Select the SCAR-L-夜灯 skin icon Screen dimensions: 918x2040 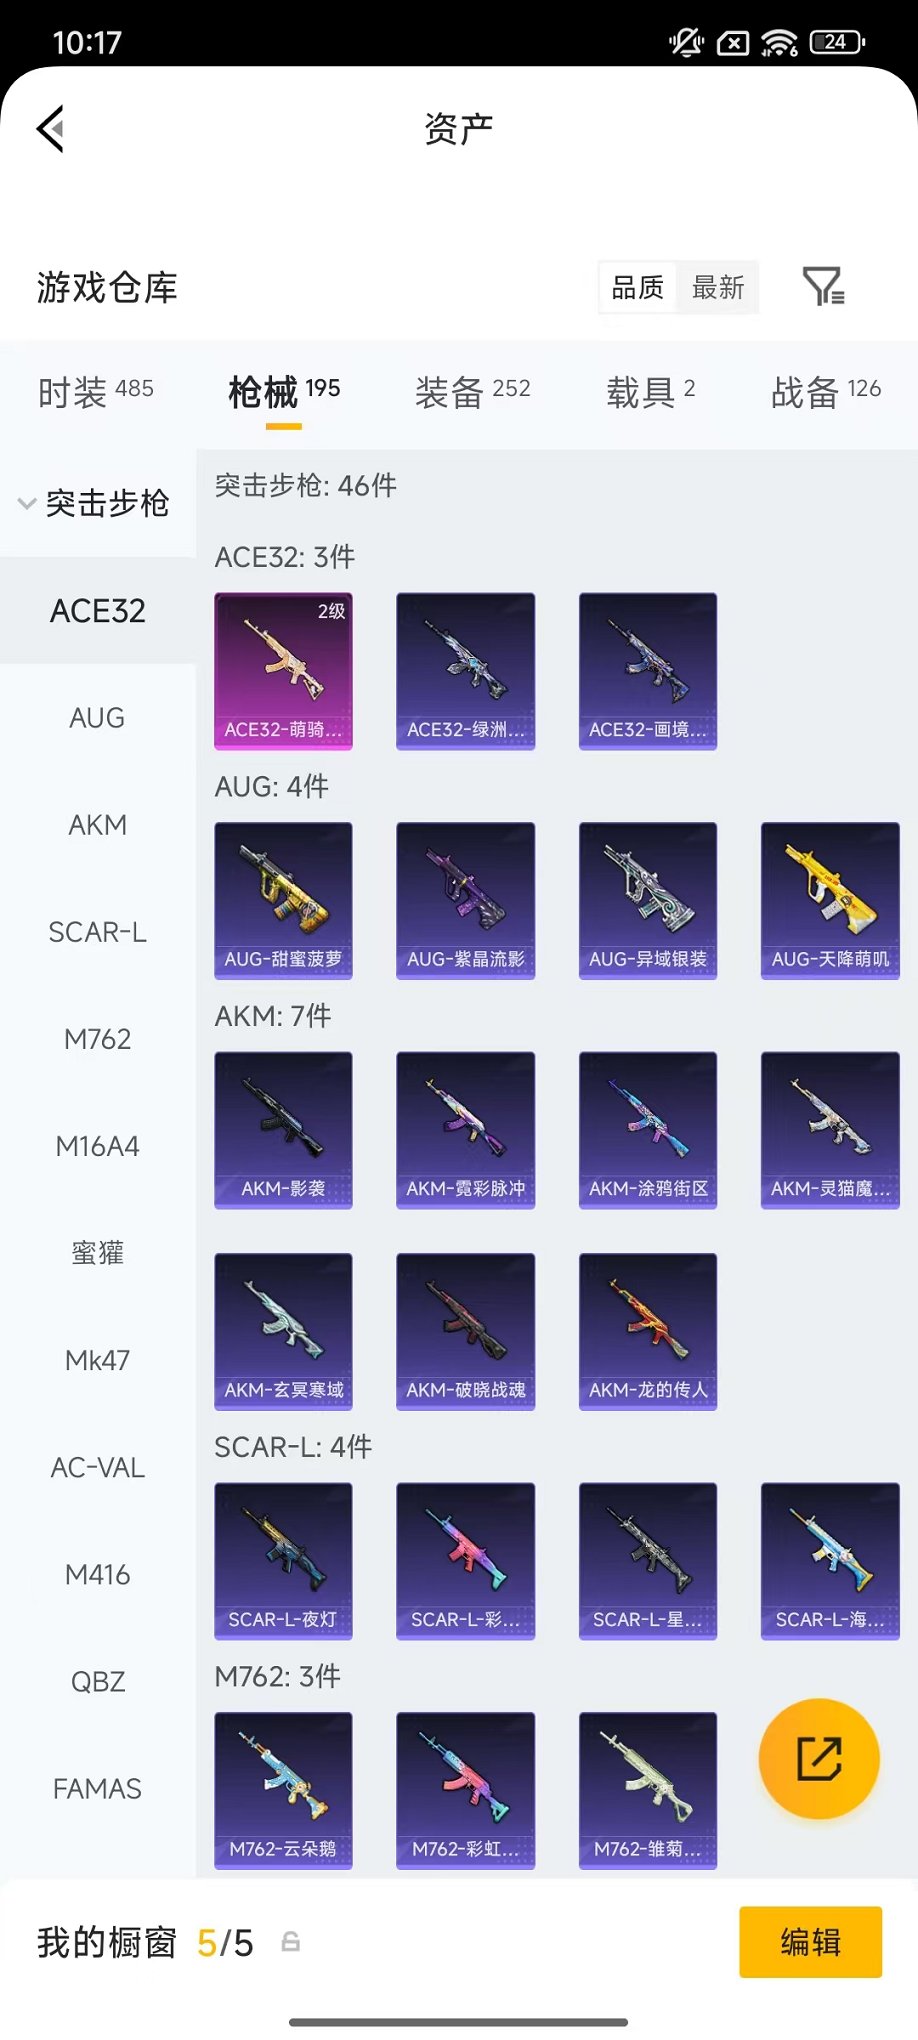point(283,1561)
